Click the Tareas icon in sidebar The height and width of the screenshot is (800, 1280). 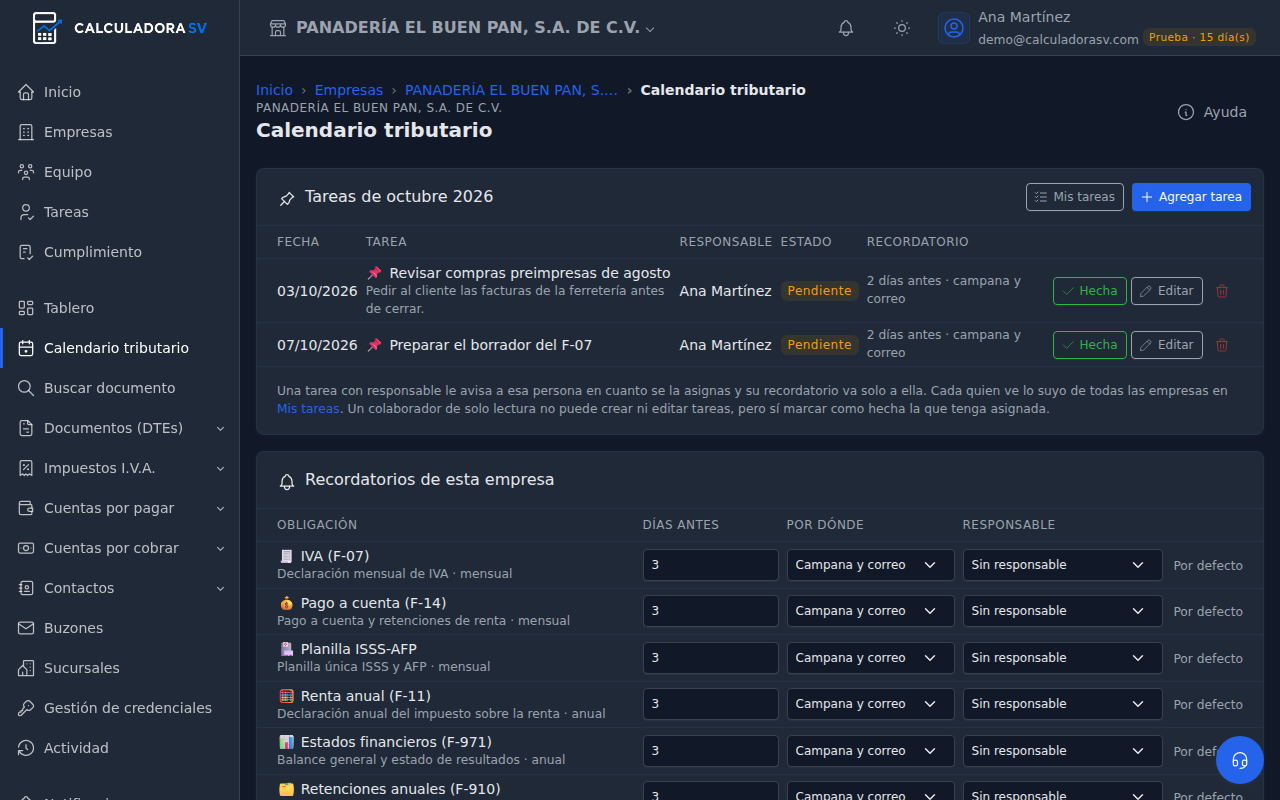26,212
